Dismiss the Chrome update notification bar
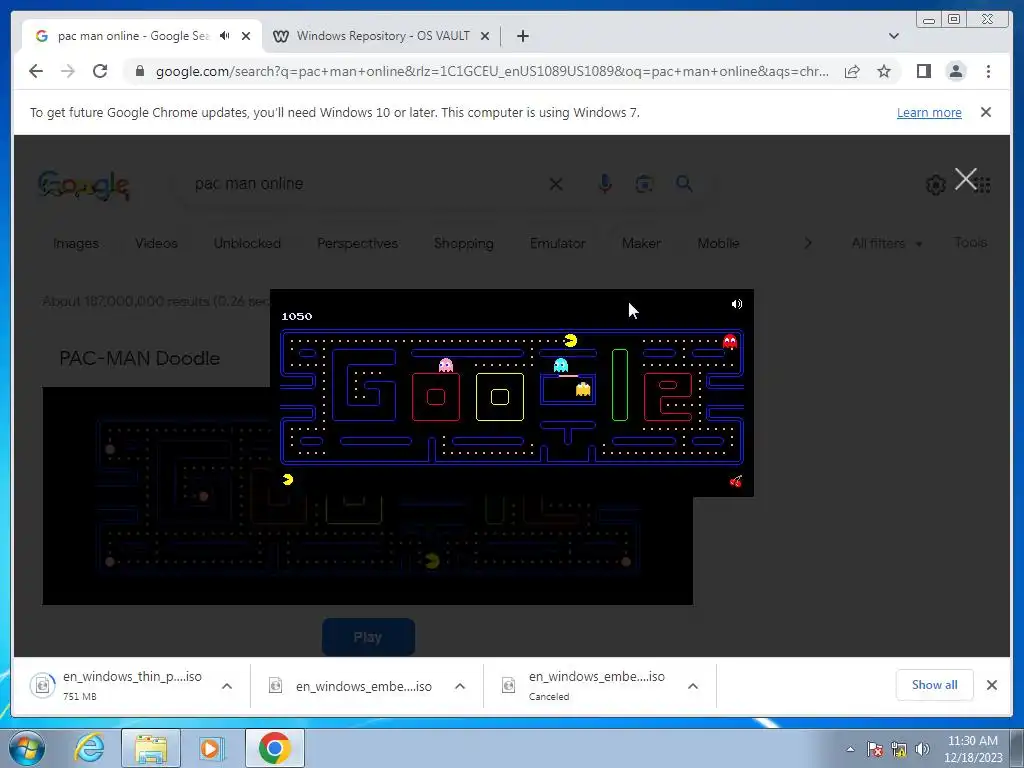Screen dimensions: 1024x768 click(x=986, y=112)
